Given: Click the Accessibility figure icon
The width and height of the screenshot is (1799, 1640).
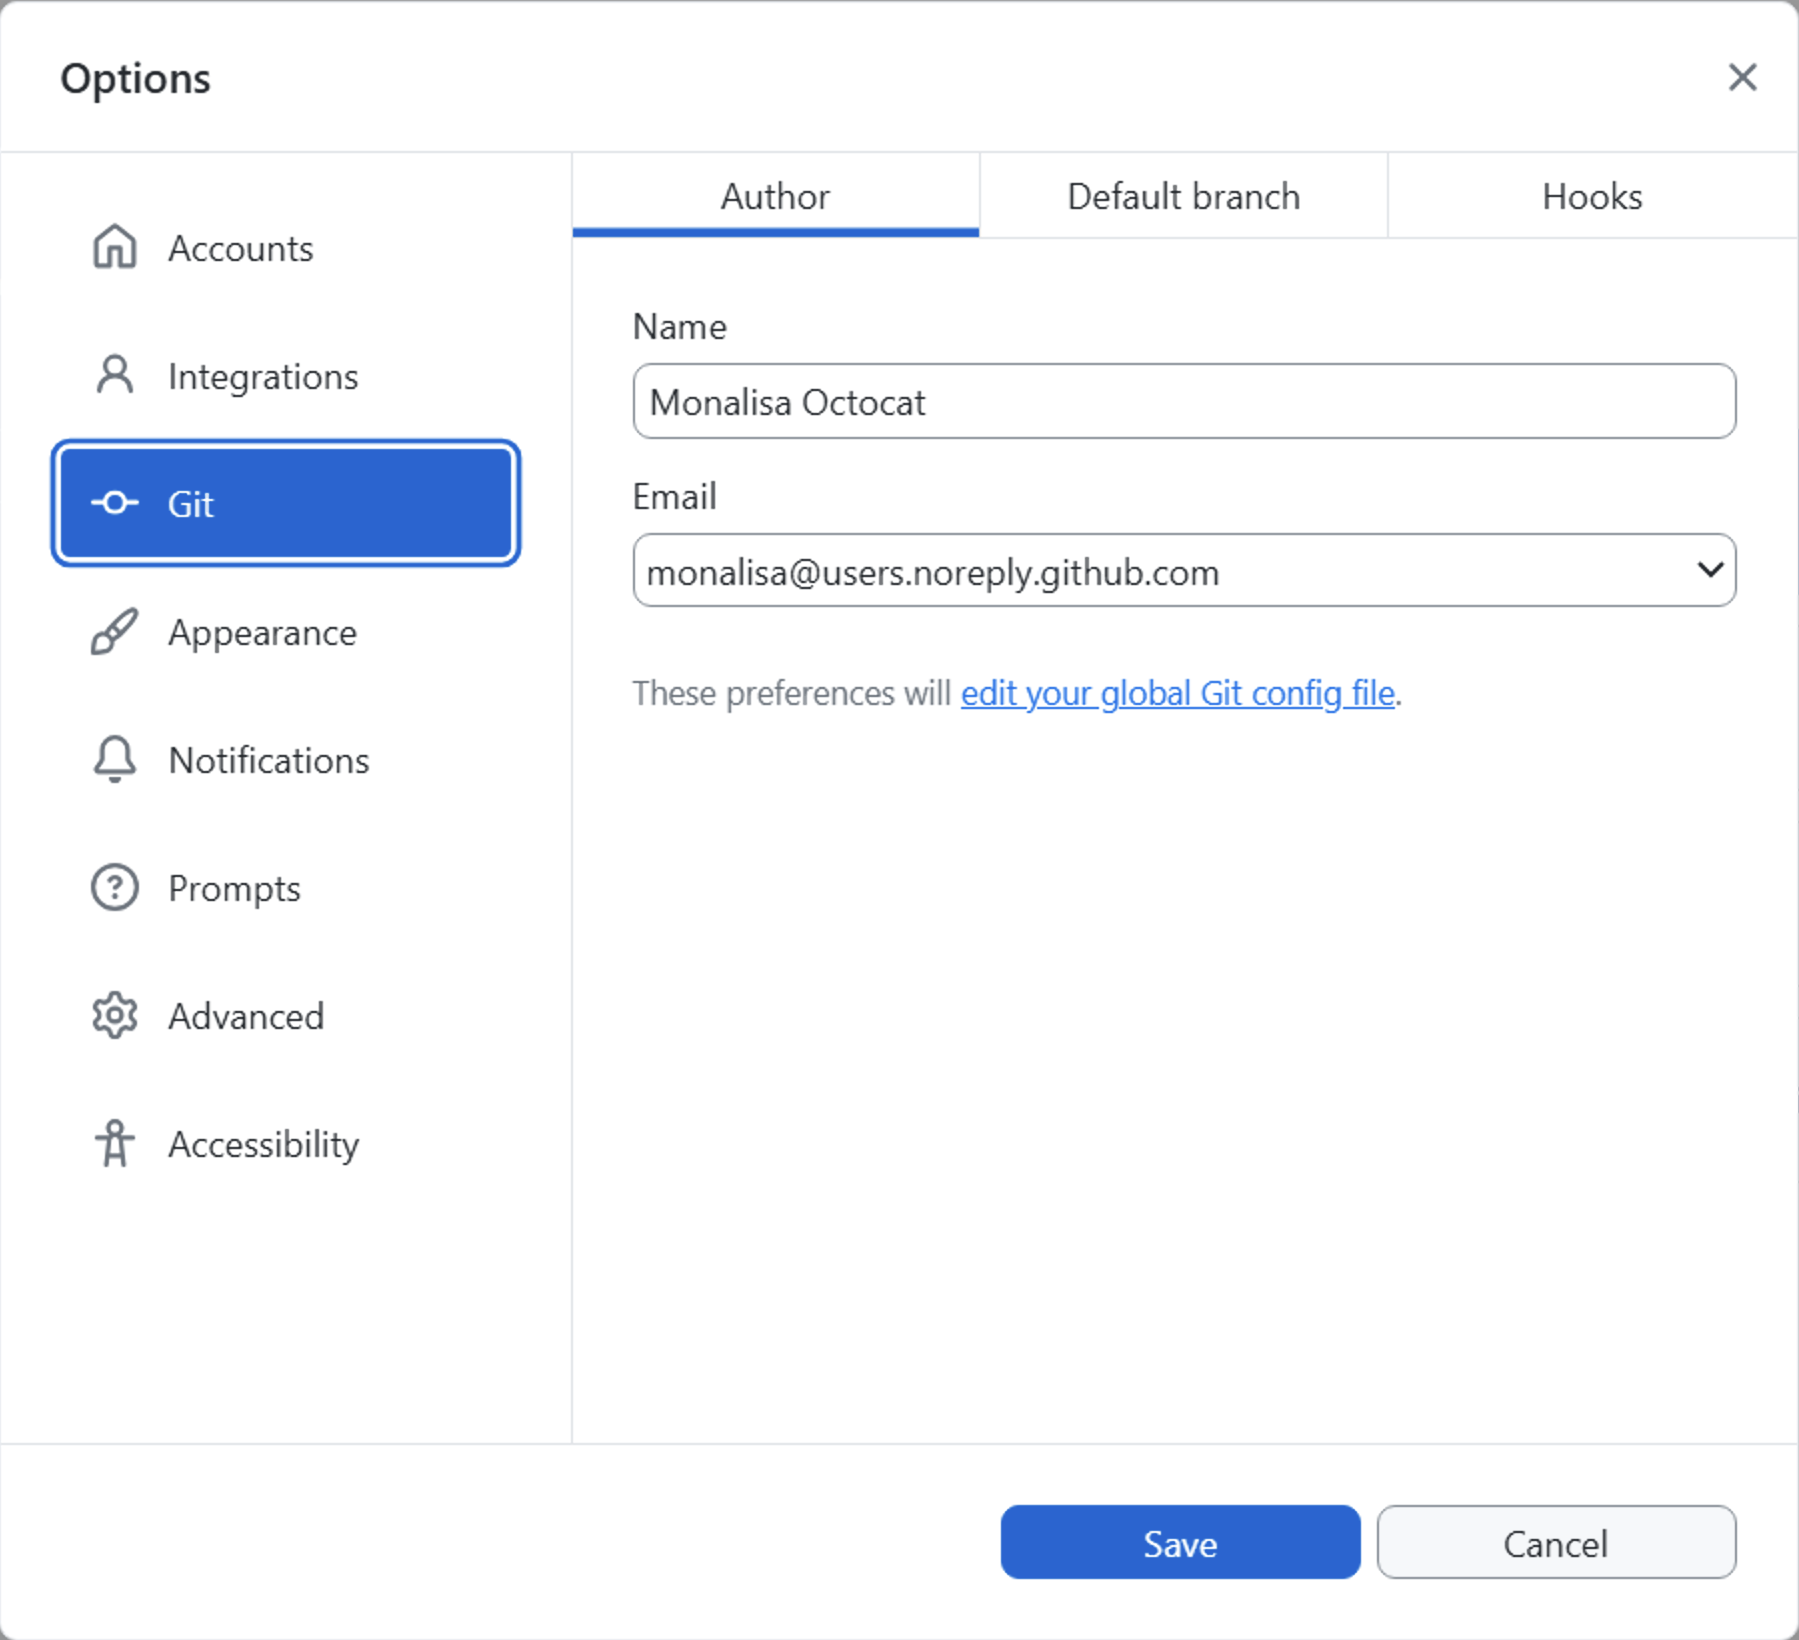Looking at the screenshot, I should click(115, 1144).
